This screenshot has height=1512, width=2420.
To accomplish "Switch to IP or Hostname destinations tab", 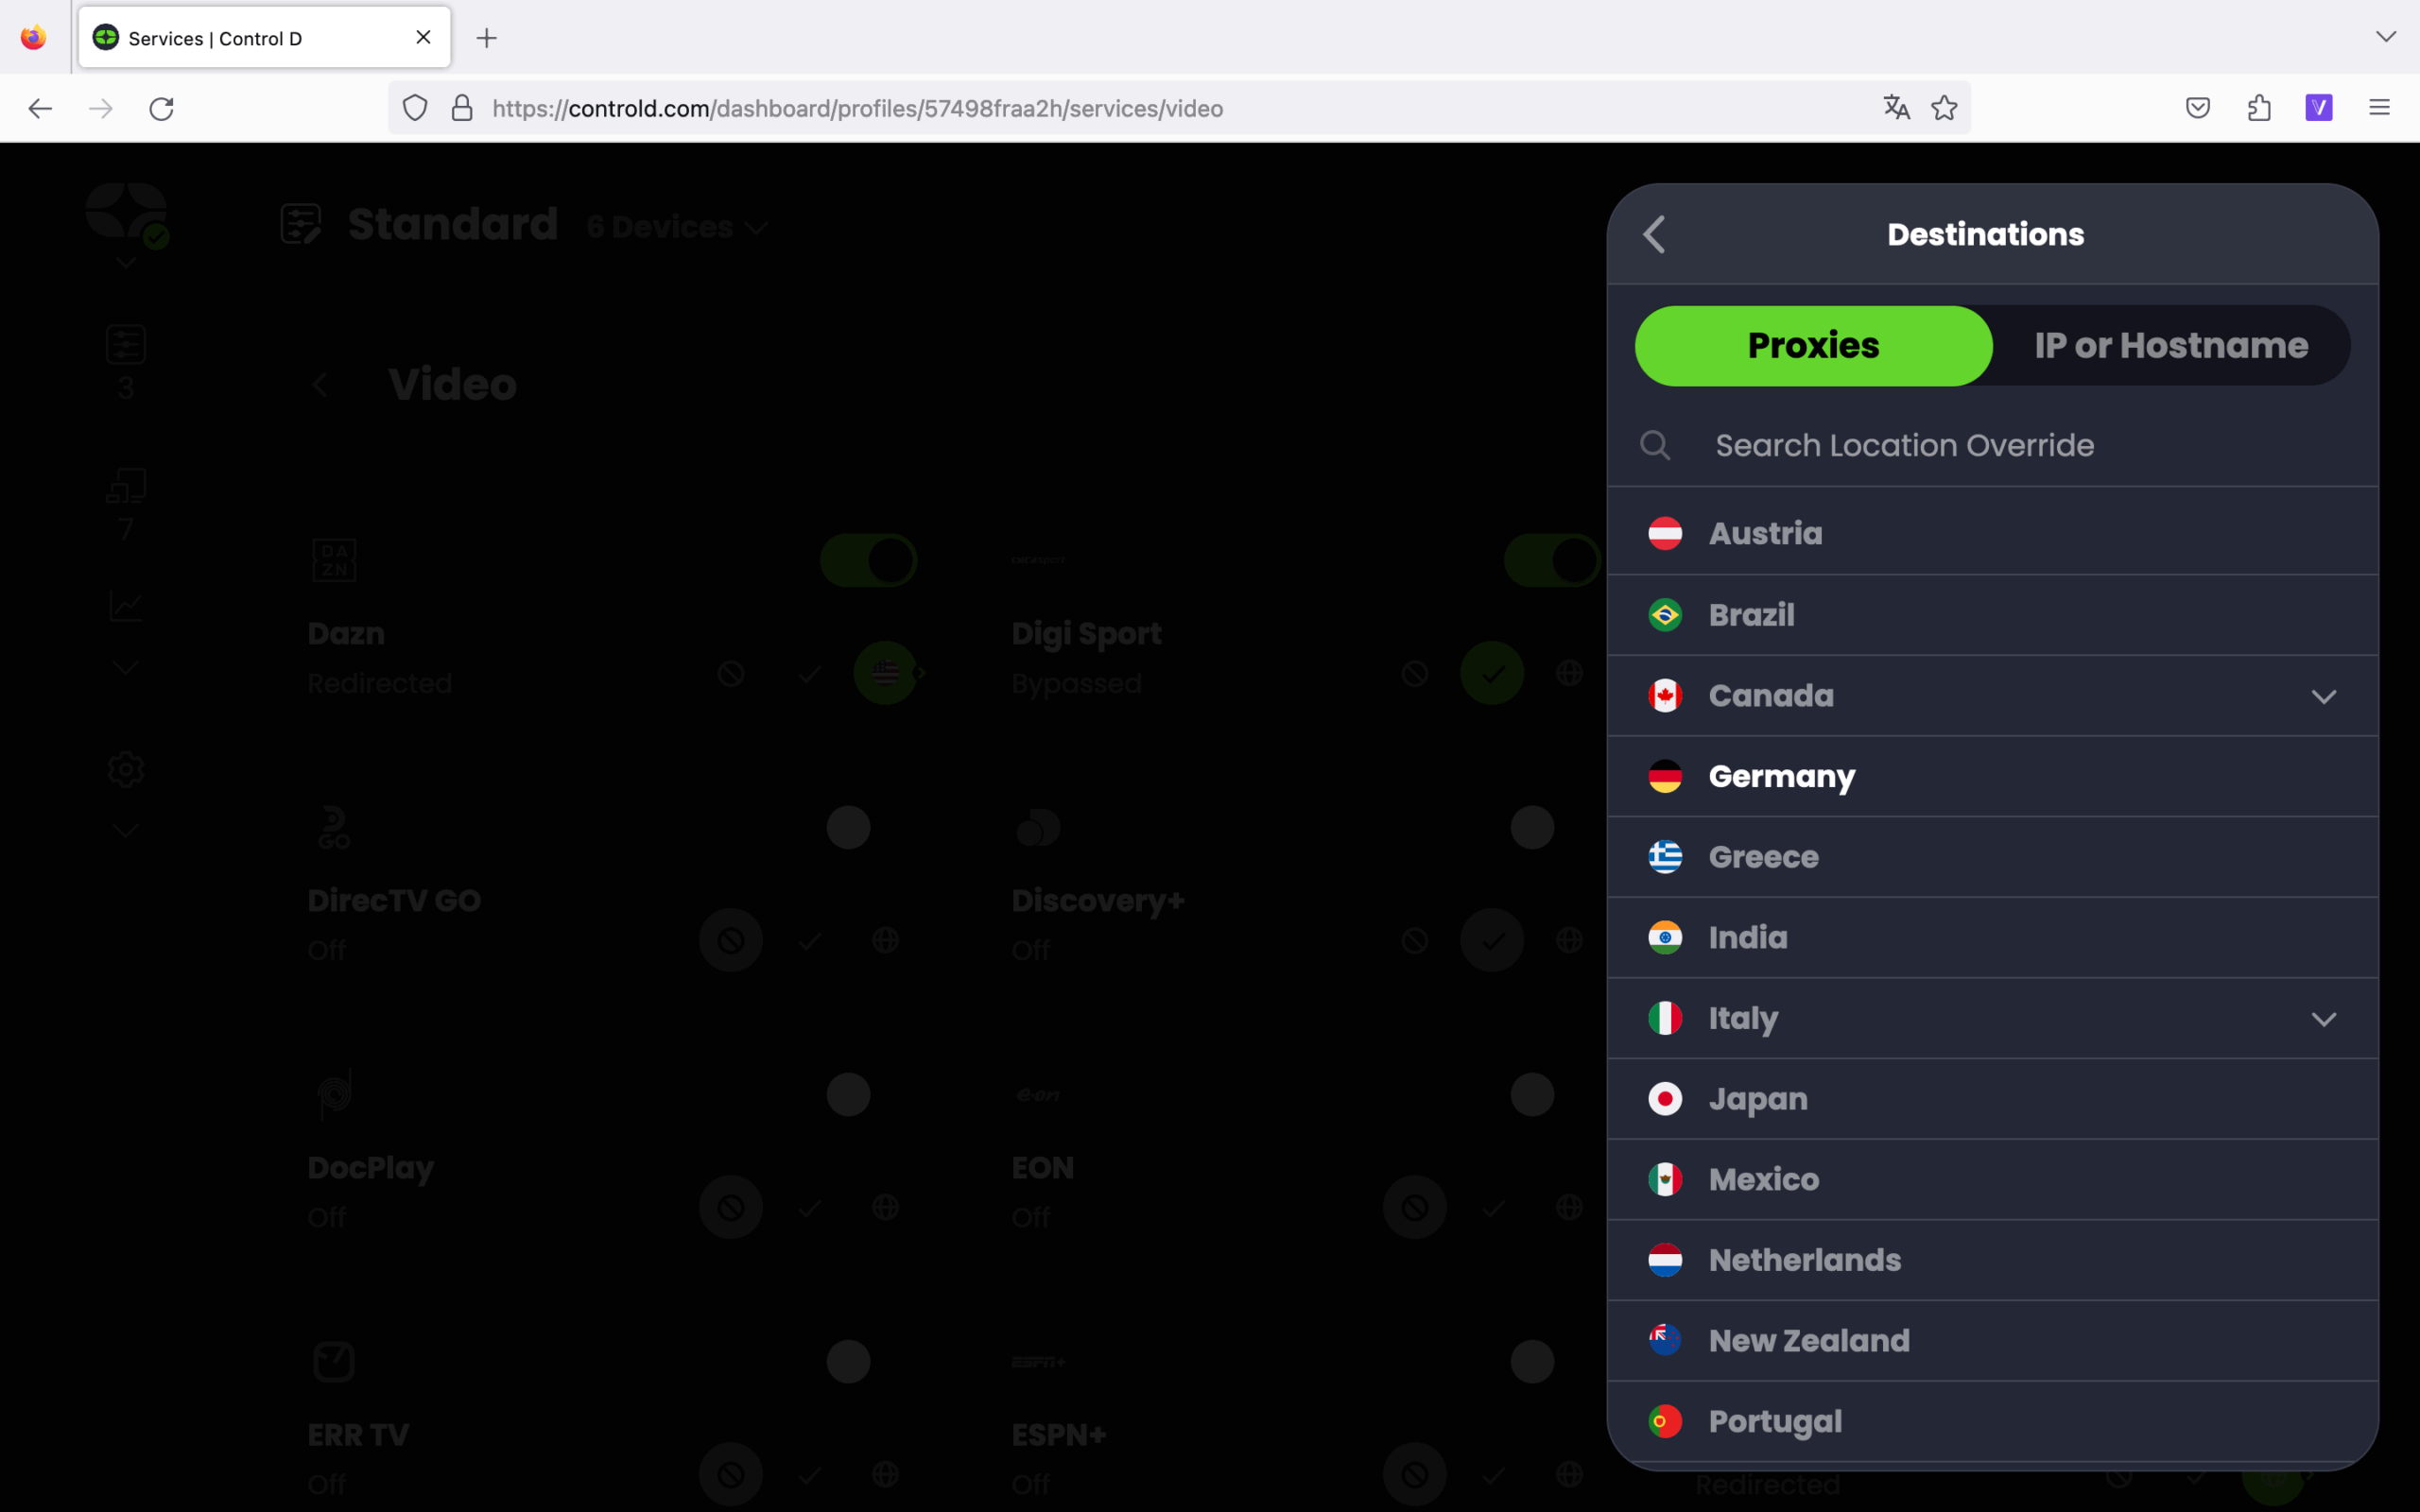I will [x=2172, y=345].
